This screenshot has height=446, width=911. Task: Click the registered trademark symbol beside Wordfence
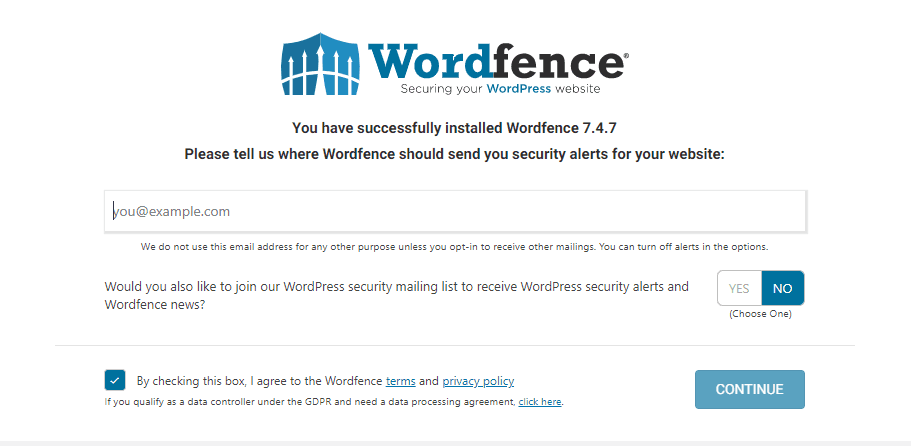[x=625, y=58]
